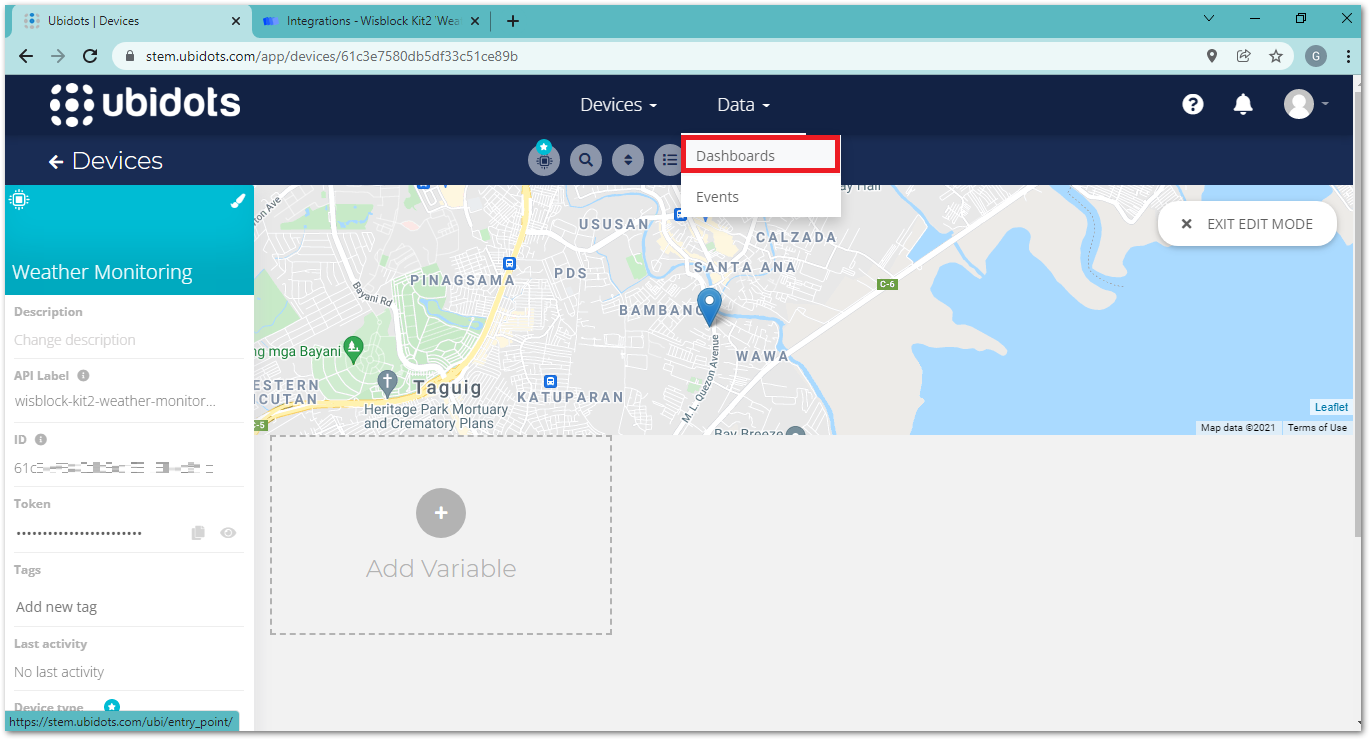Click the search devices magnifier icon
Image resolution: width=1370 pixels, height=740 pixels.
click(x=585, y=160)
